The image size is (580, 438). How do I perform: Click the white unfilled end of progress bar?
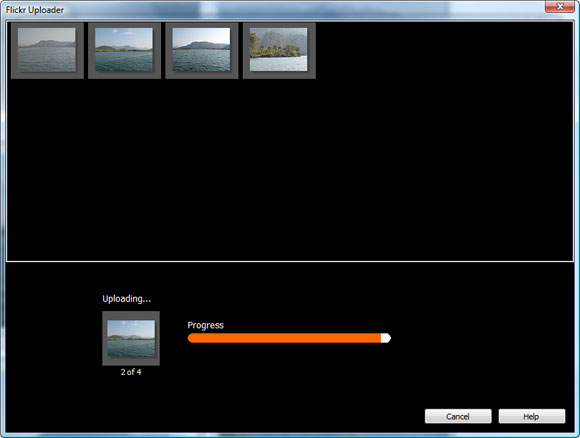(386, 338)
